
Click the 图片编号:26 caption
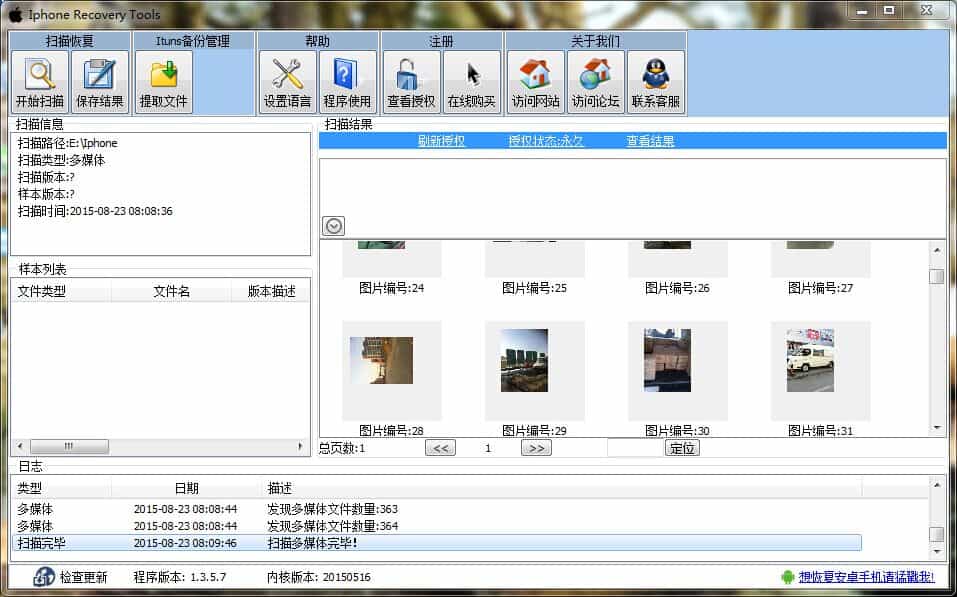click(x=677, y=288)
